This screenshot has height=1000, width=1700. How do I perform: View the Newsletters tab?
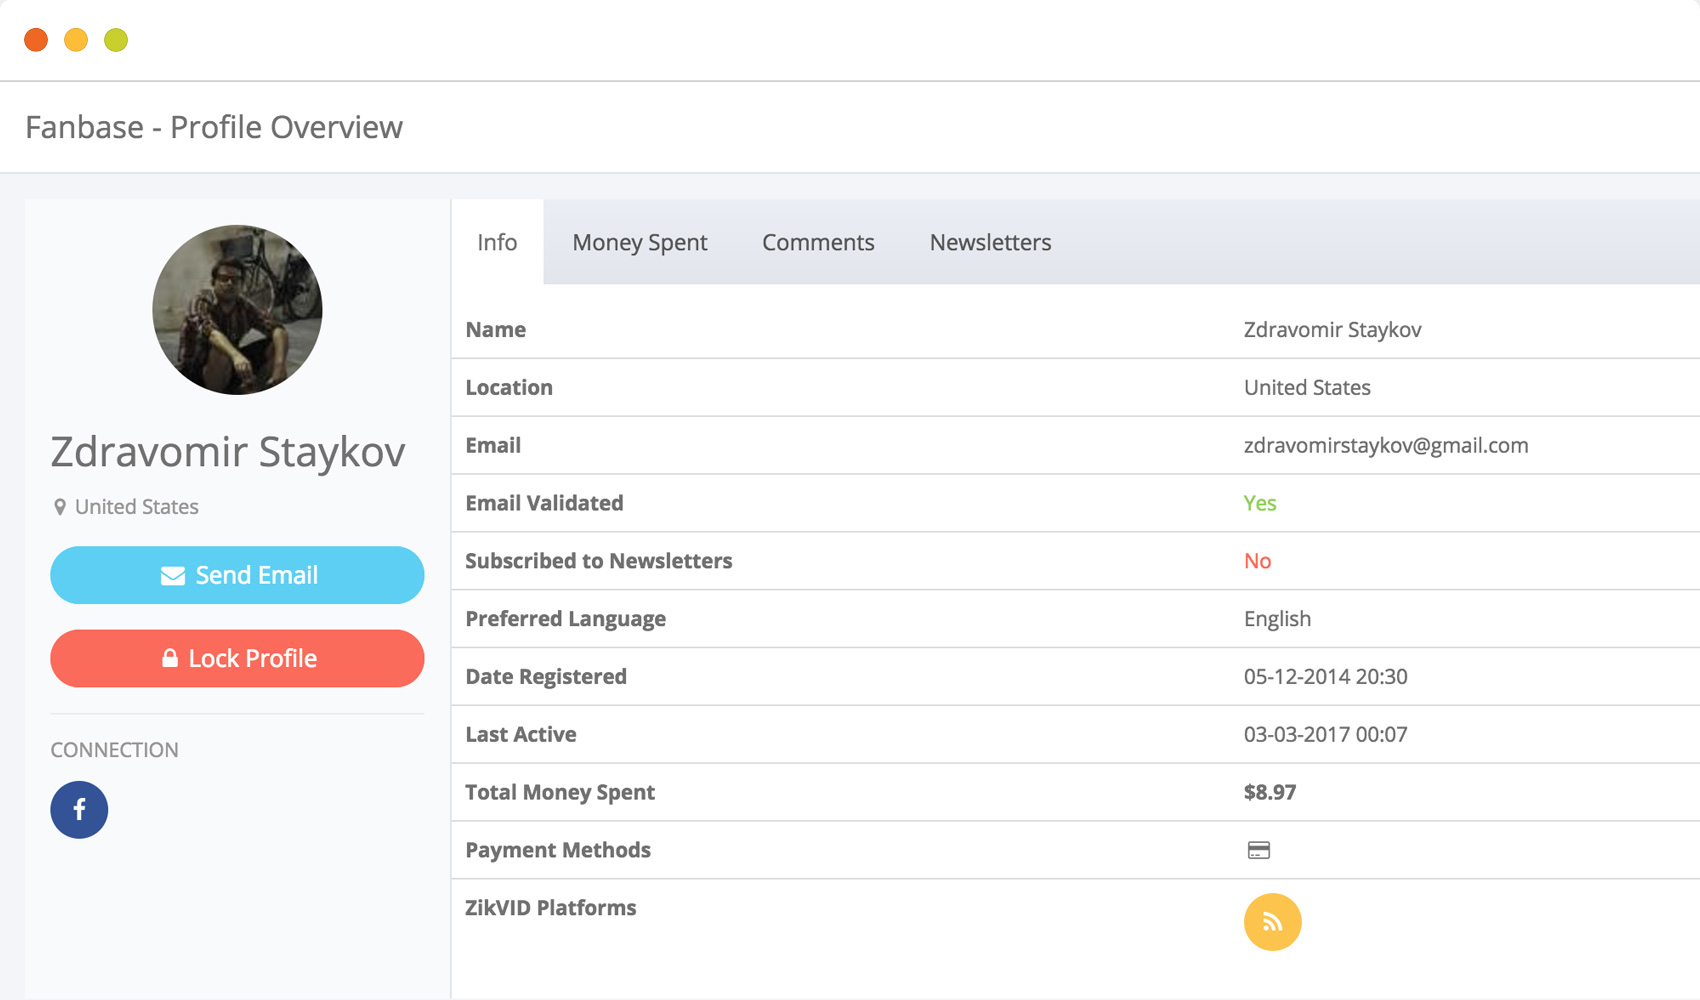990,242
